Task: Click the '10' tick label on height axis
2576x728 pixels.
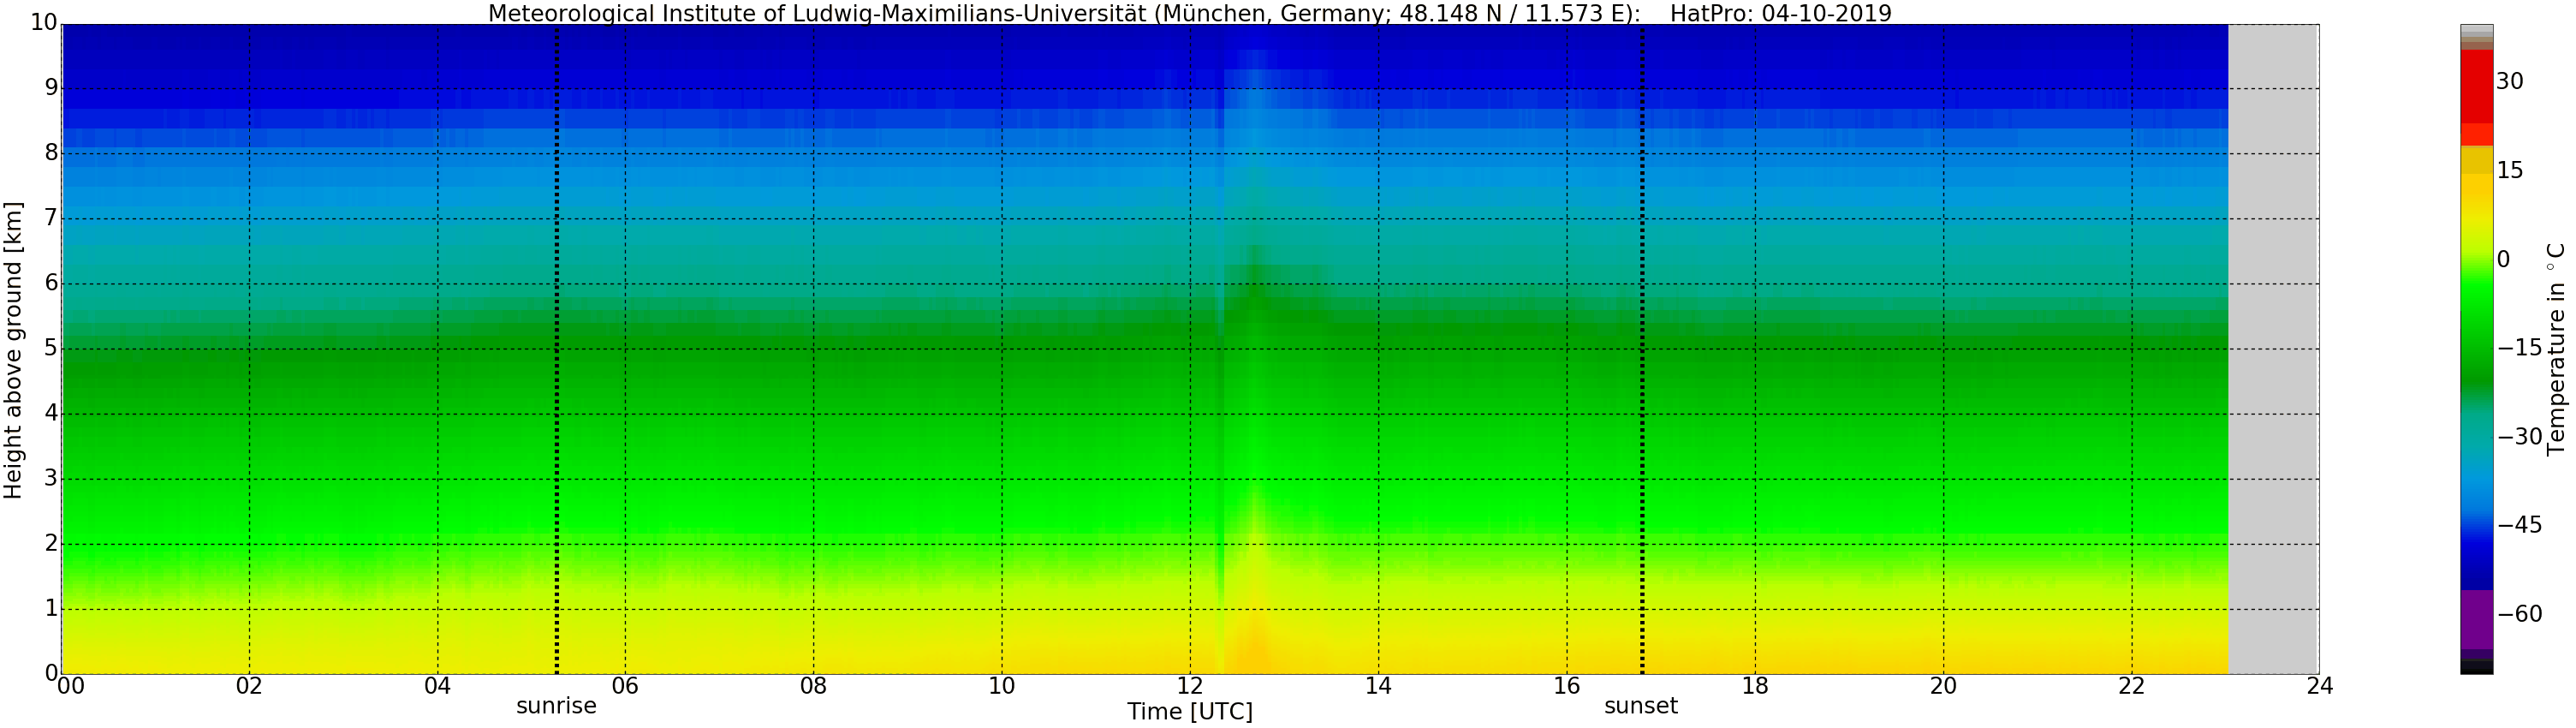Action: point(44,22)
